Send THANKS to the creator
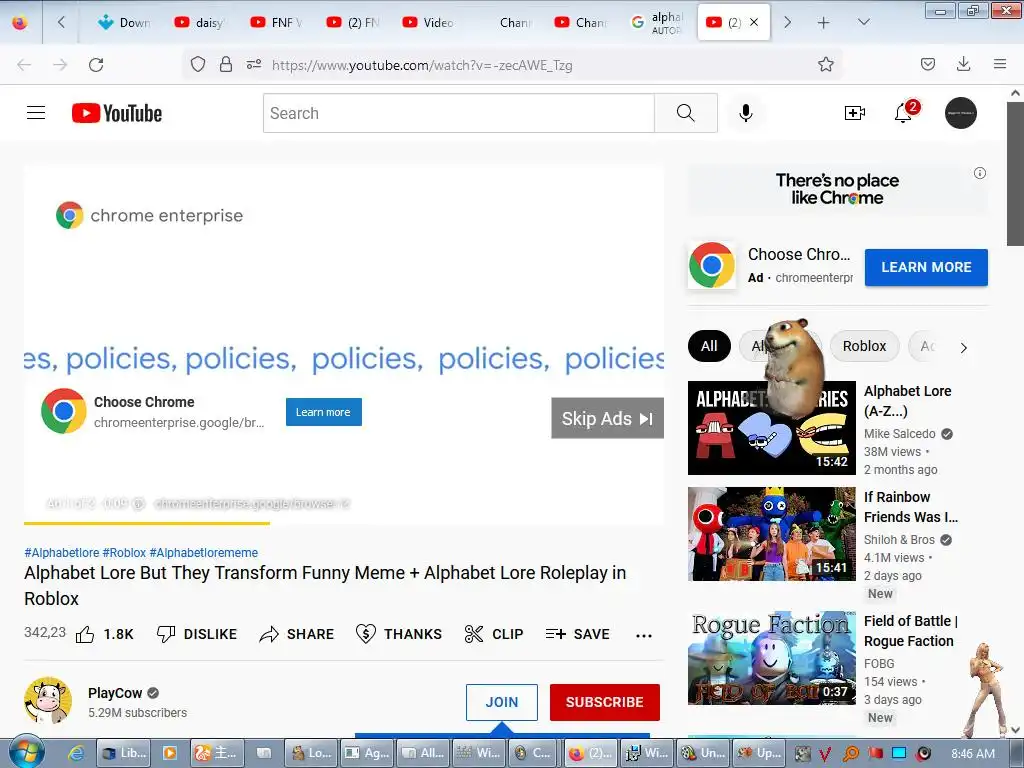The width and height of the screenshot is (1024, 768). tap(399, 634)
